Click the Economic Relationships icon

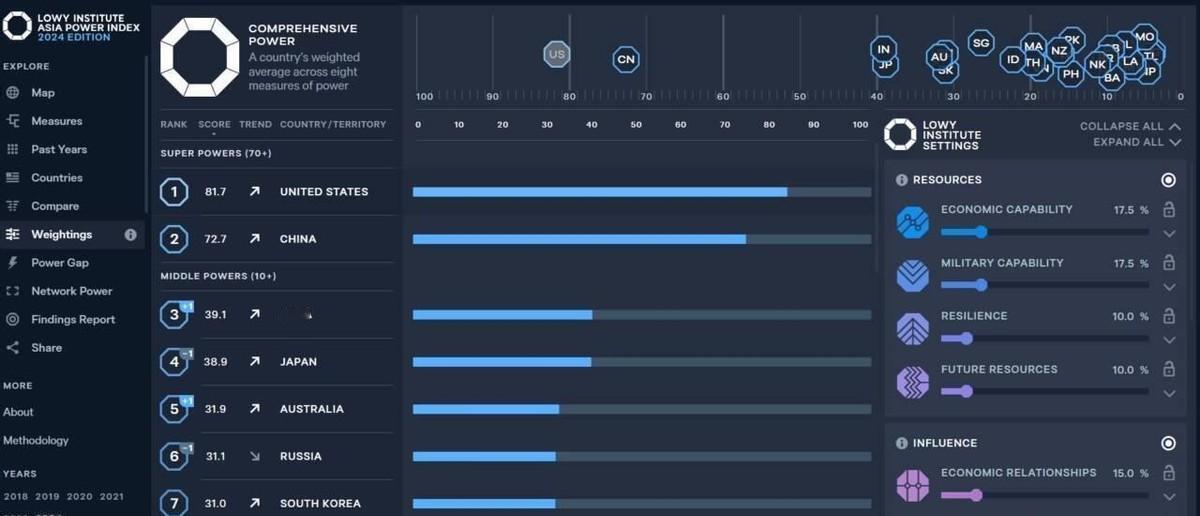913,486
